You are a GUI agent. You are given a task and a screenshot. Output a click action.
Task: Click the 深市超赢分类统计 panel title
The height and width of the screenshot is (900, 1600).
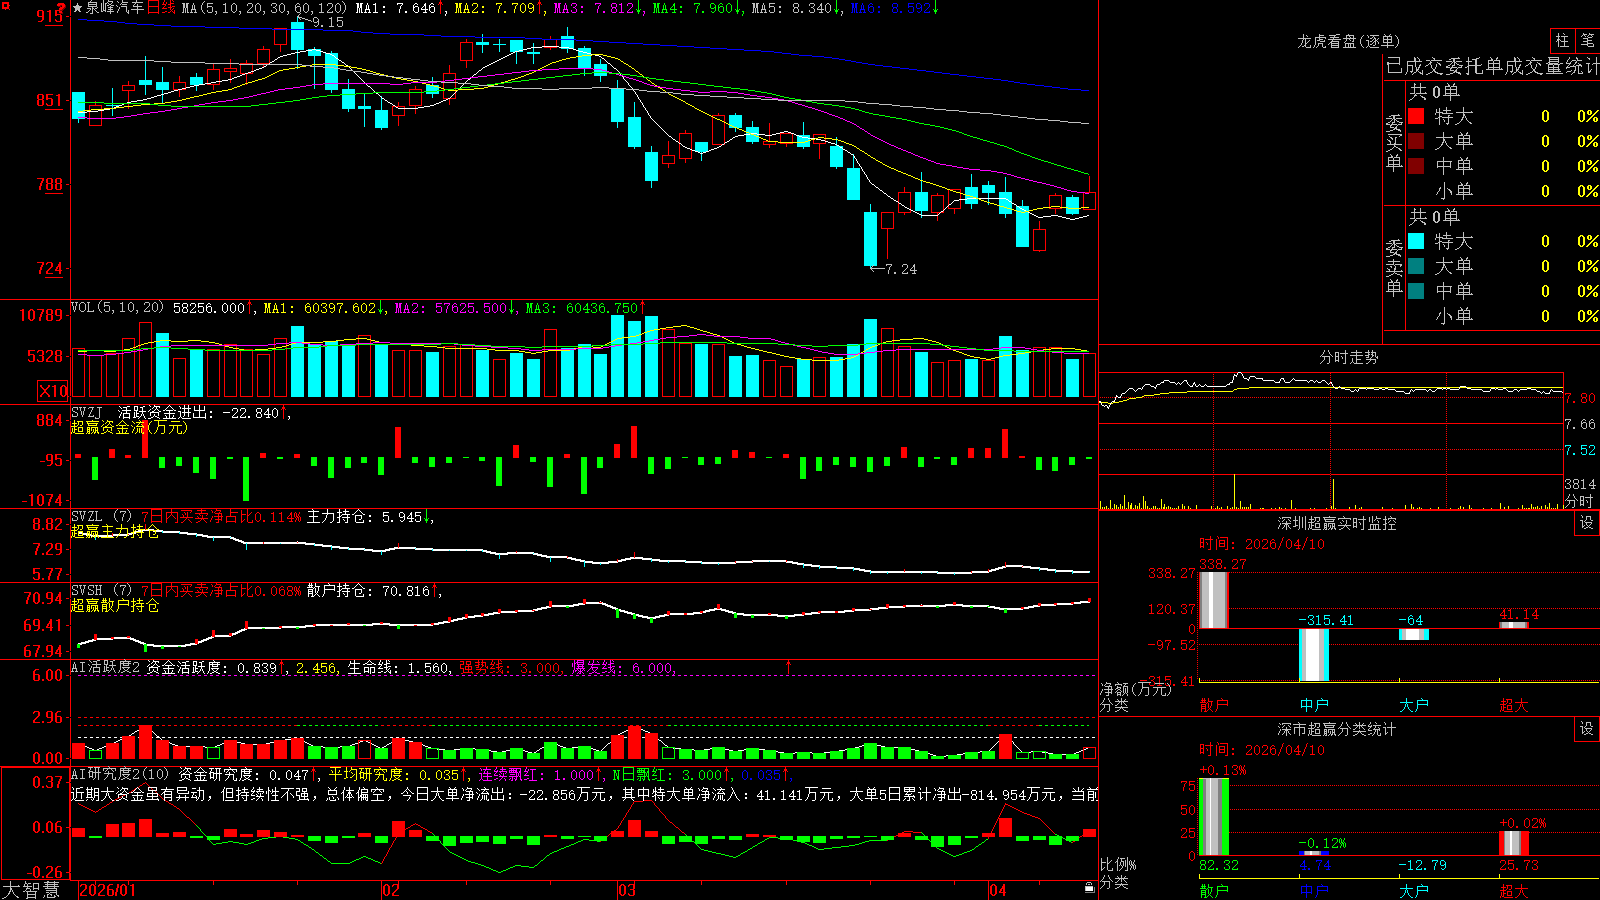(x=1337, y=729)
